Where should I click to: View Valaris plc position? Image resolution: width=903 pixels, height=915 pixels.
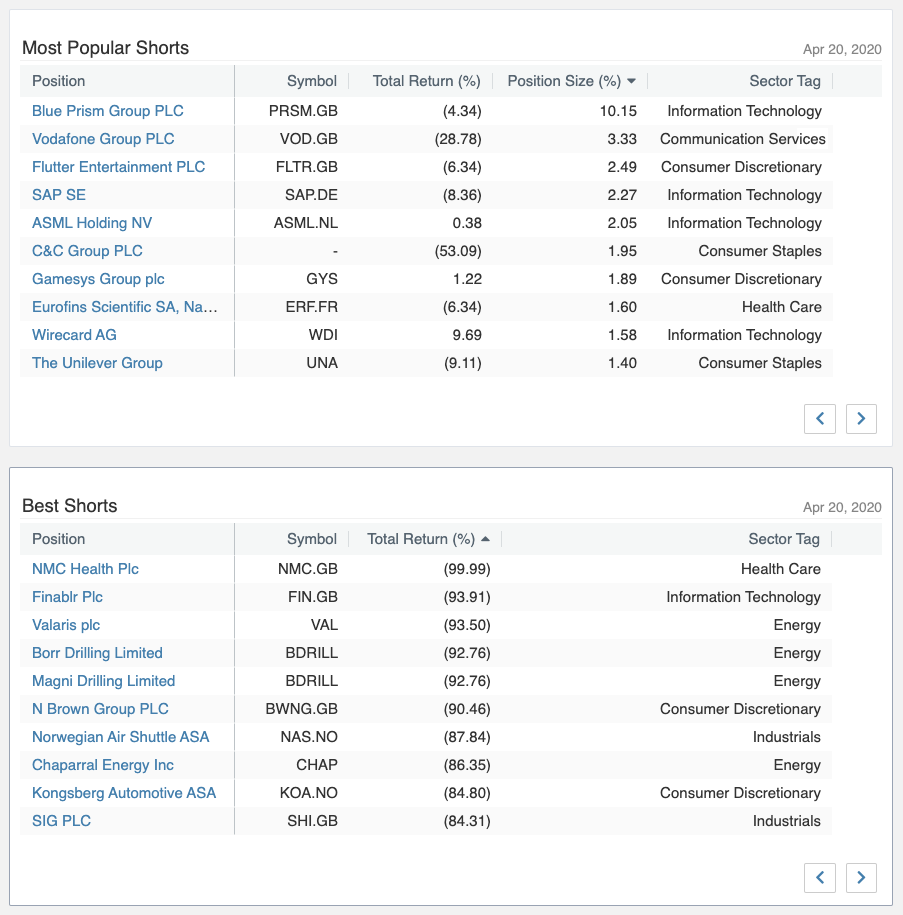(x=66, y=625)
